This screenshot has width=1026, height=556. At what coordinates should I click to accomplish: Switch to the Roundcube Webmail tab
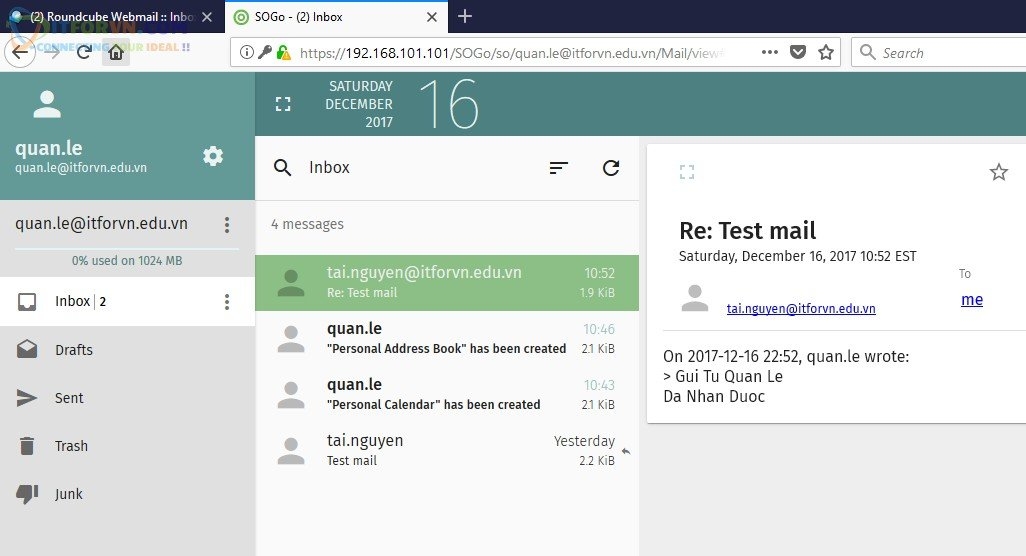pyautogui.click(x=110, y=17)
